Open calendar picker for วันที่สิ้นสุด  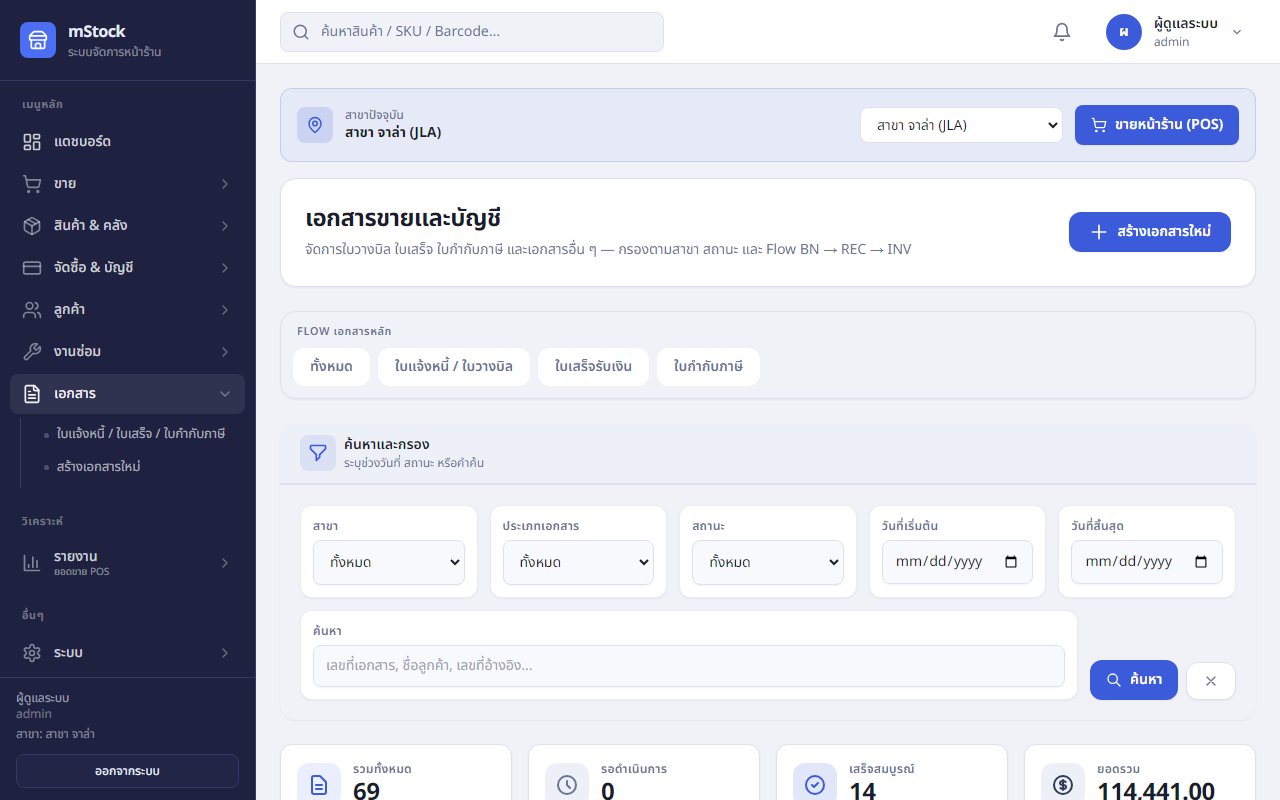[x=1200, y=562]
